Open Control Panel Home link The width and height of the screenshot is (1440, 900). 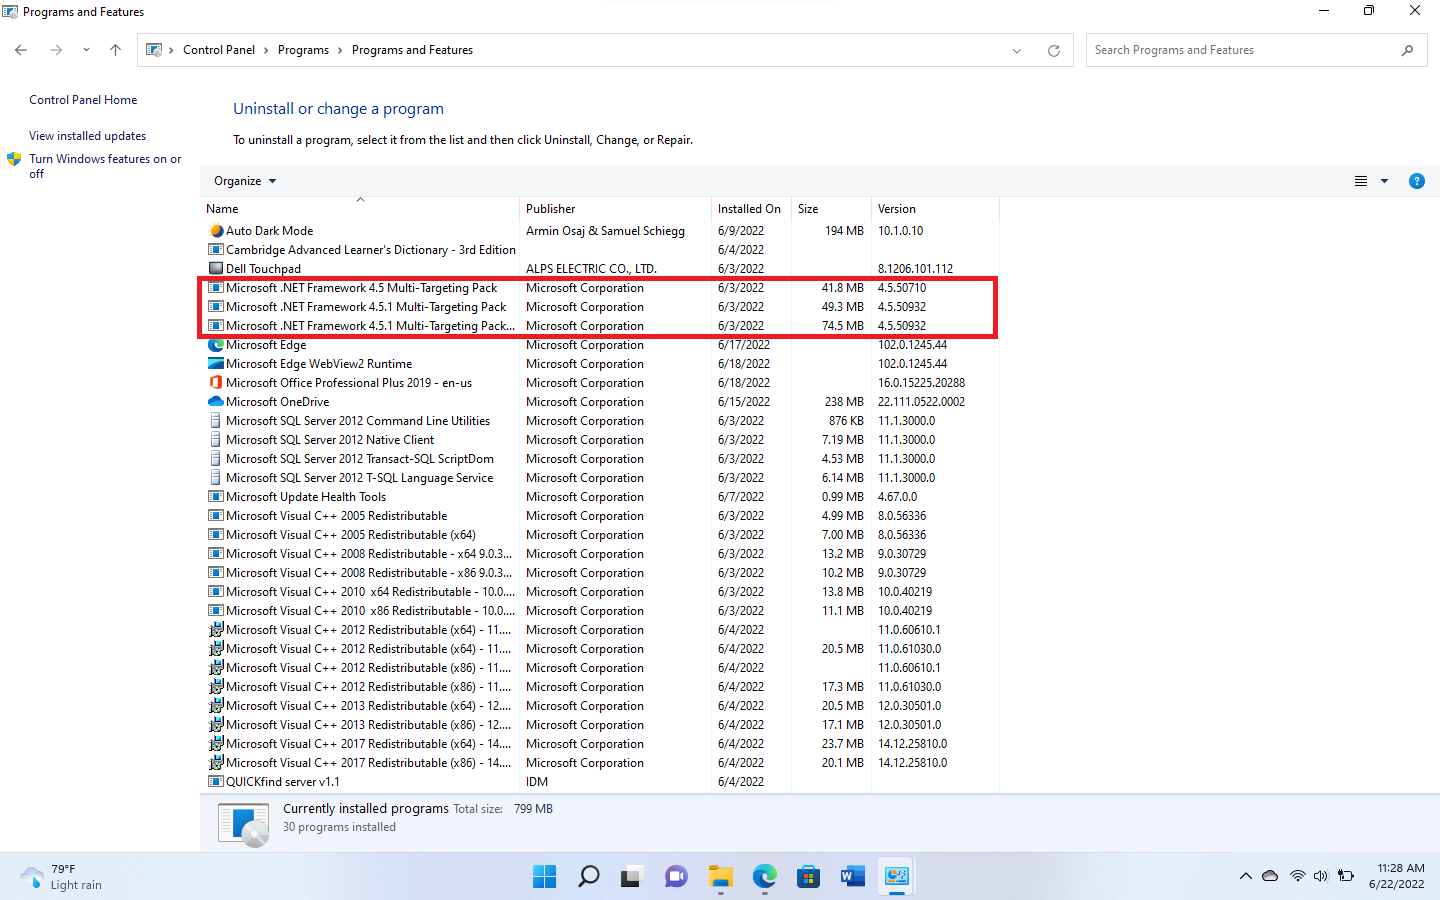[83, 100]
